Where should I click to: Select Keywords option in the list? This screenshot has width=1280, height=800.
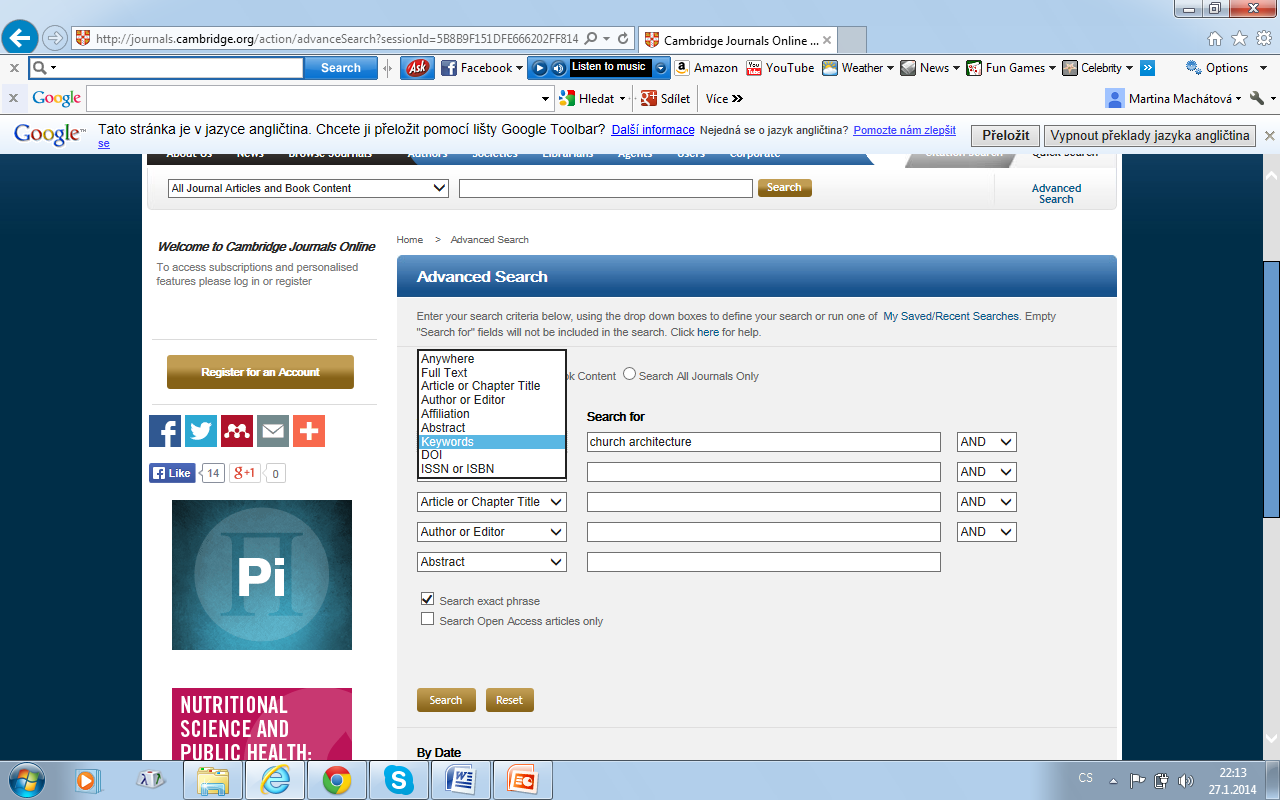[x=491, y=442]
